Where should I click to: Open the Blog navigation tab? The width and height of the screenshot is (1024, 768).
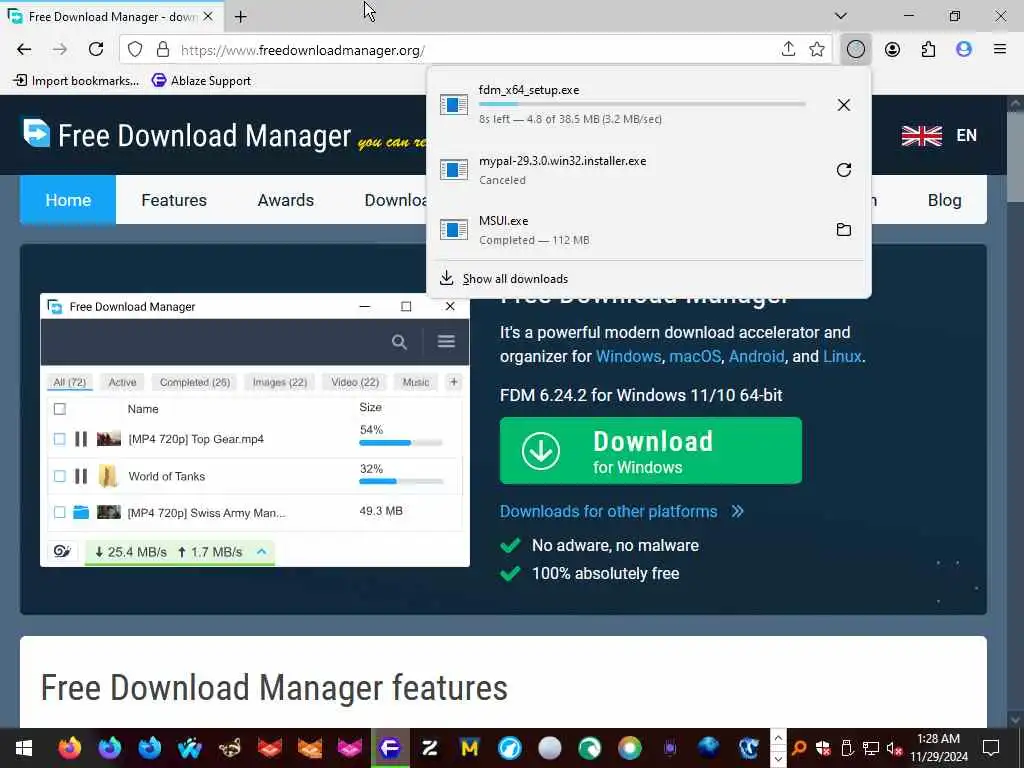(944, 200)
